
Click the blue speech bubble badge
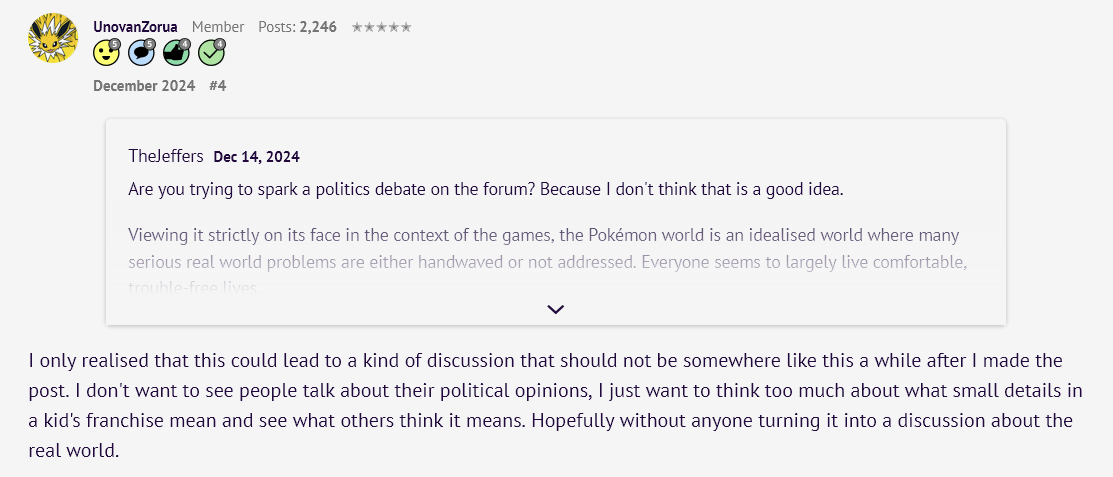tap(141, 52)
